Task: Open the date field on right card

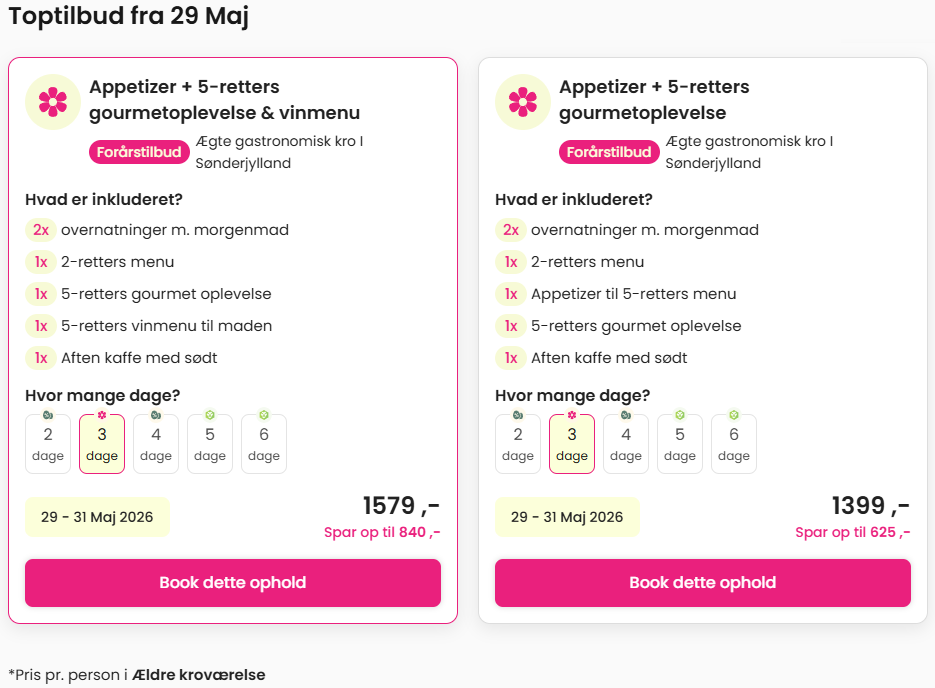Action: tap(567, 517)
